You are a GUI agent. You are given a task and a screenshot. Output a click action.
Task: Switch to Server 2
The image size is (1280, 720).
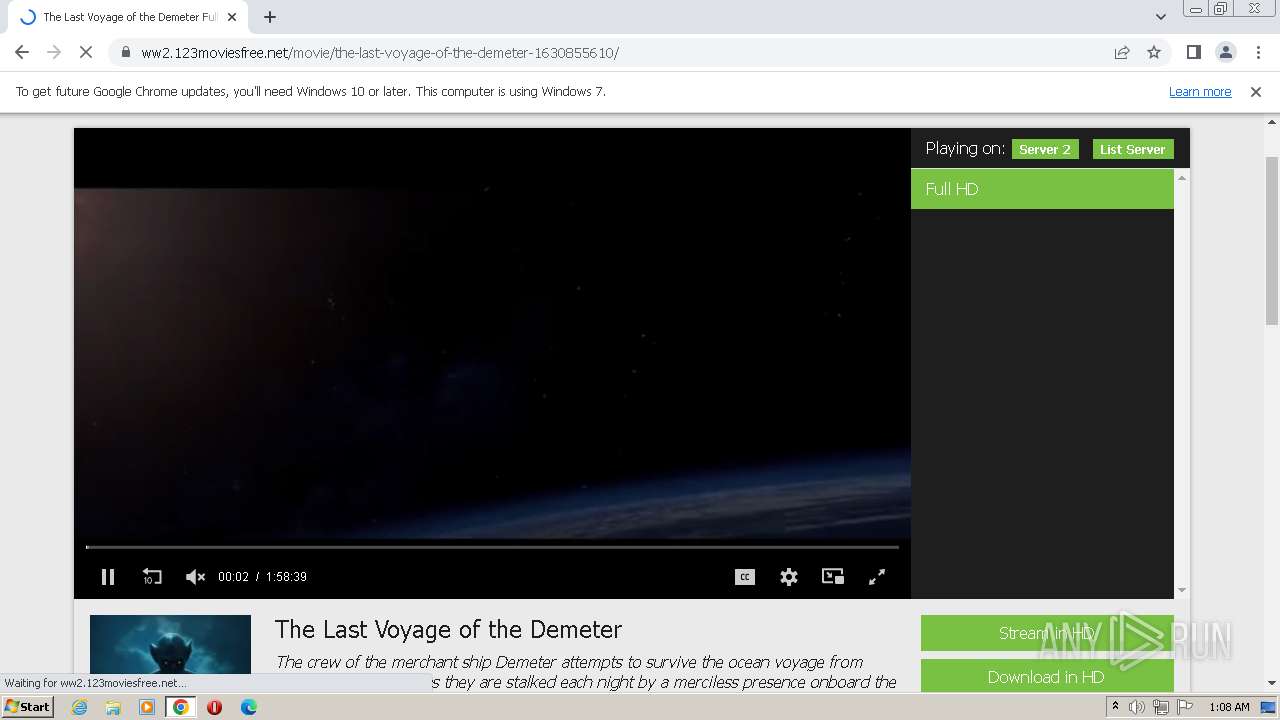[x=1045, y=149]
